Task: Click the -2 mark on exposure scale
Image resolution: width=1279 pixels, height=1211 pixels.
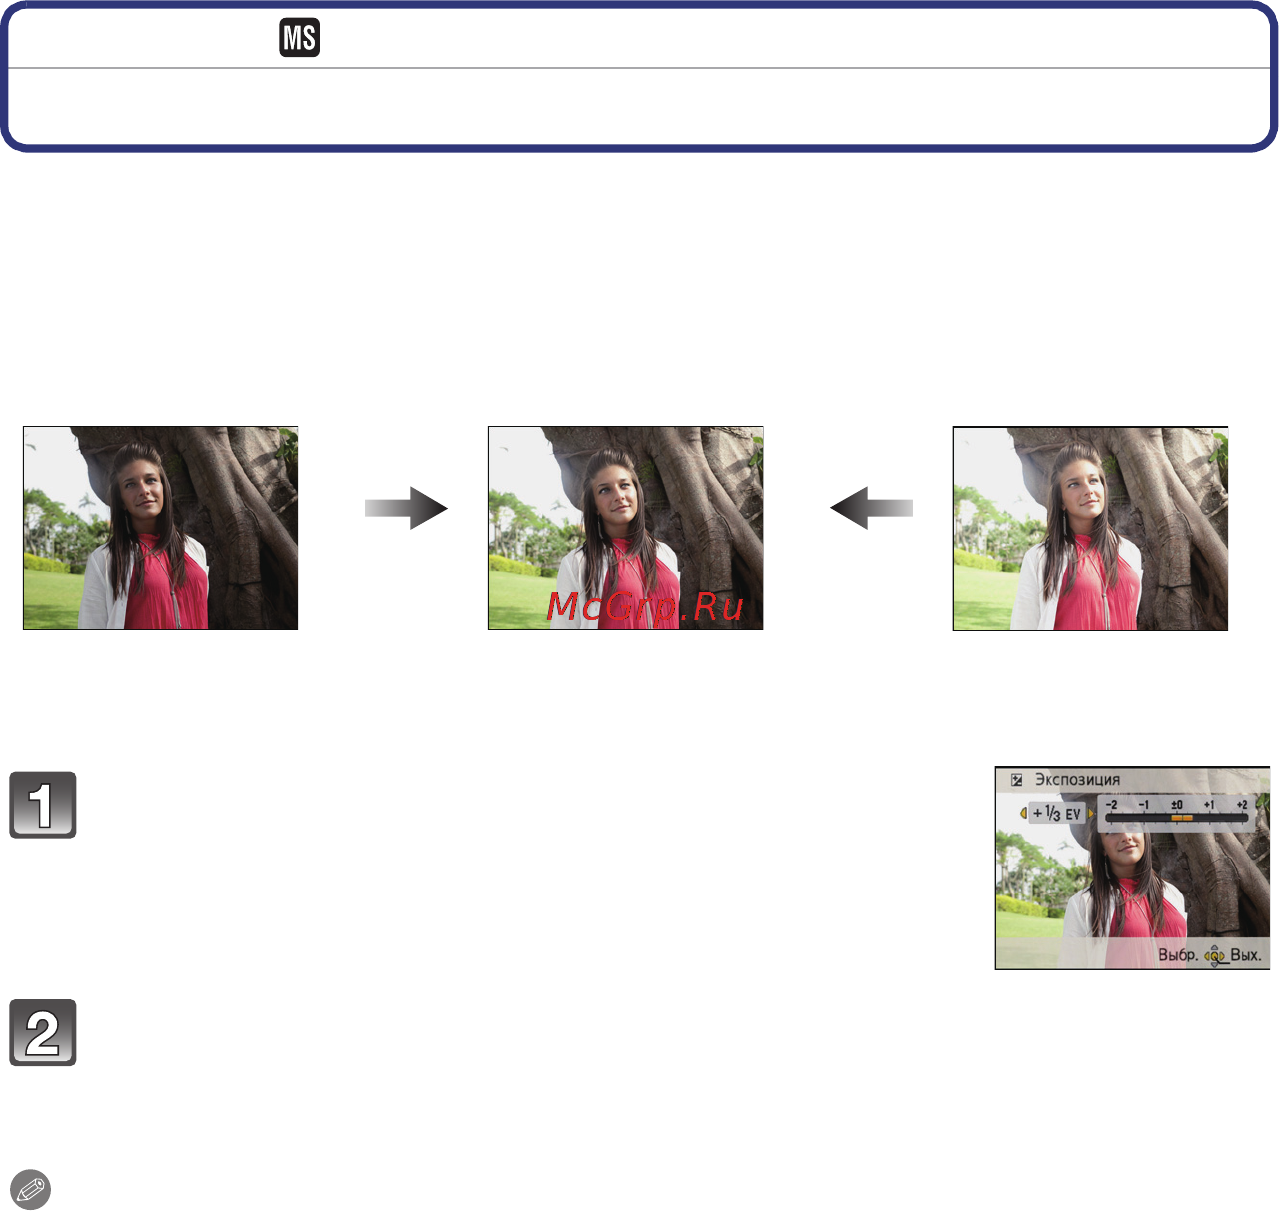Action: pyautogui.click(x=1111, y=805)
